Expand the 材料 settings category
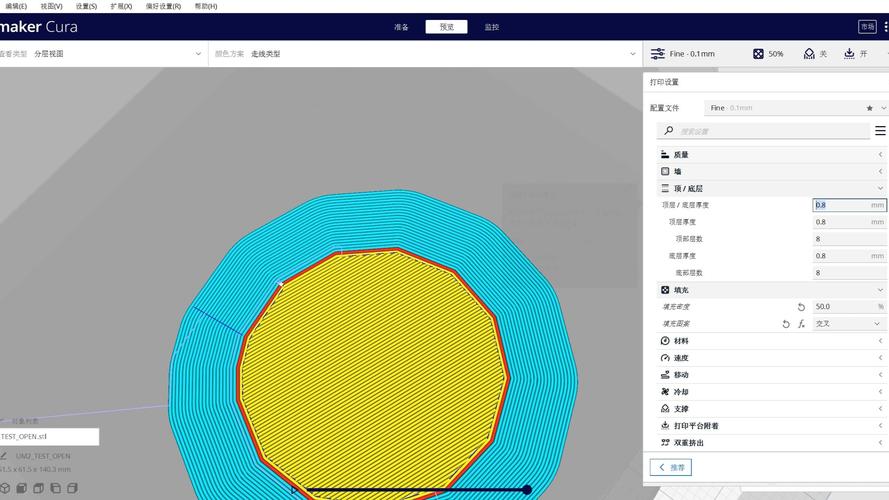The height and width of the screenshot is (500, 889). tap(880, 341)
